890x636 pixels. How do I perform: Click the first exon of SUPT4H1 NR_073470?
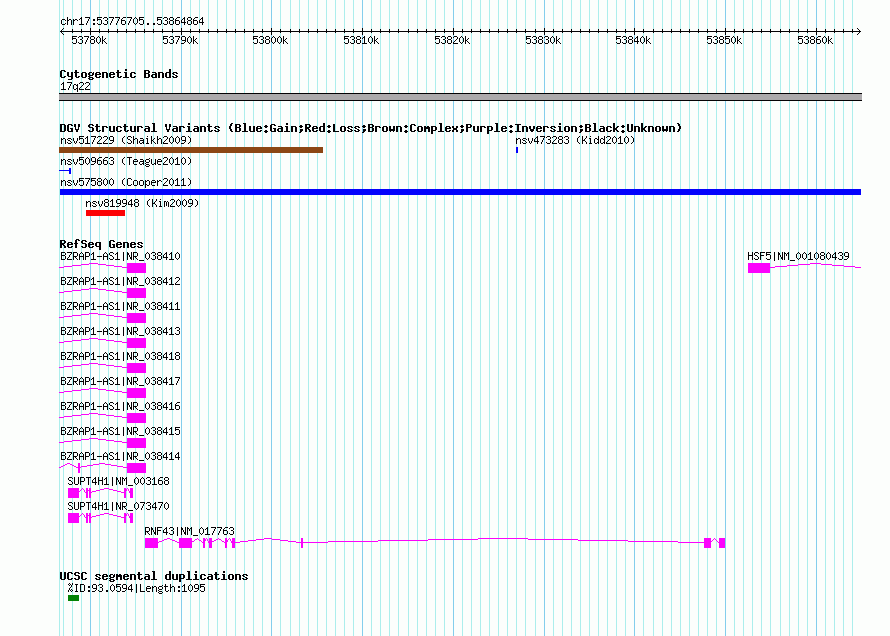coord(73,517)
